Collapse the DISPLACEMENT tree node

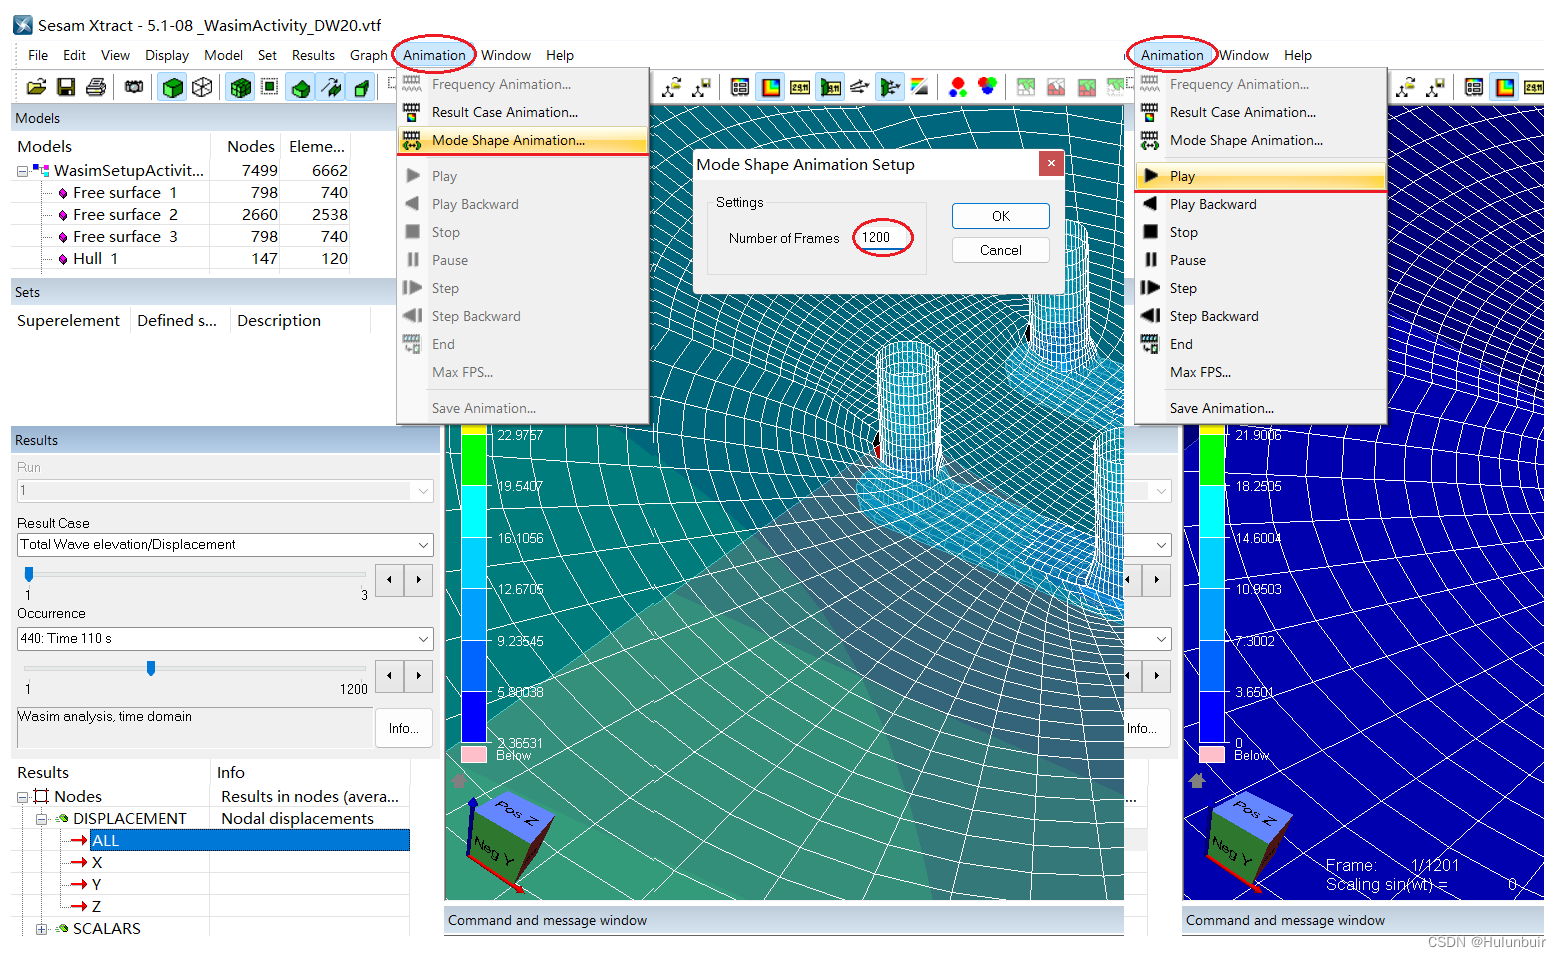pos(42,819)
